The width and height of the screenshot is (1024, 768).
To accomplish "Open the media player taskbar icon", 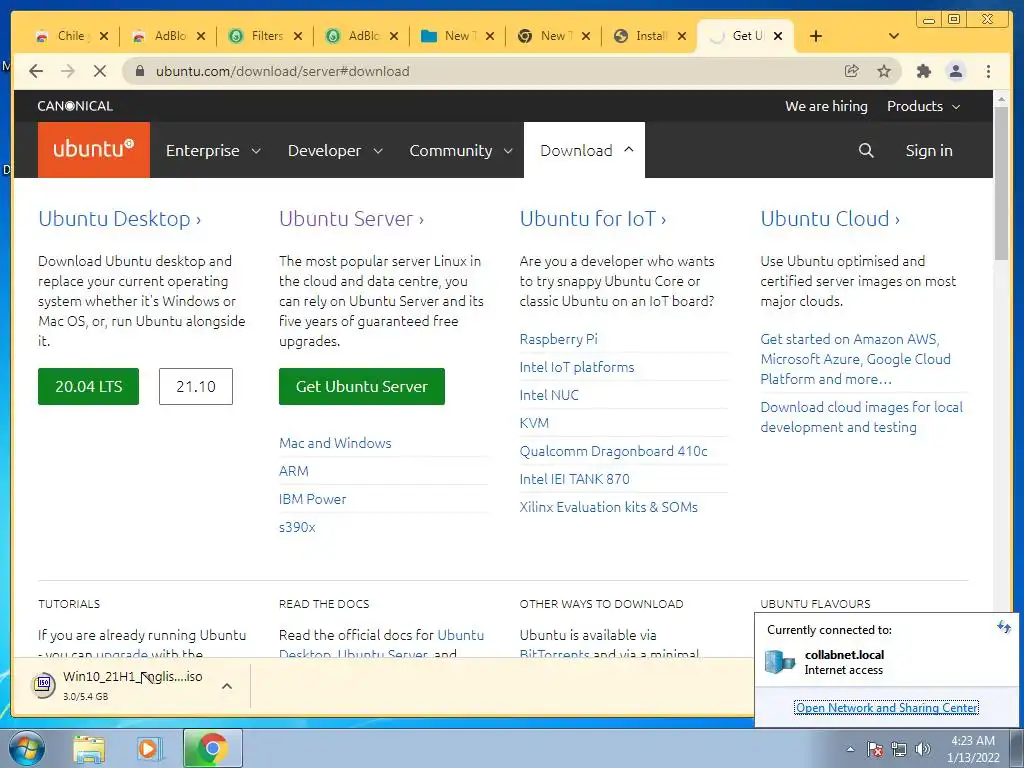I will click(148, 749).
